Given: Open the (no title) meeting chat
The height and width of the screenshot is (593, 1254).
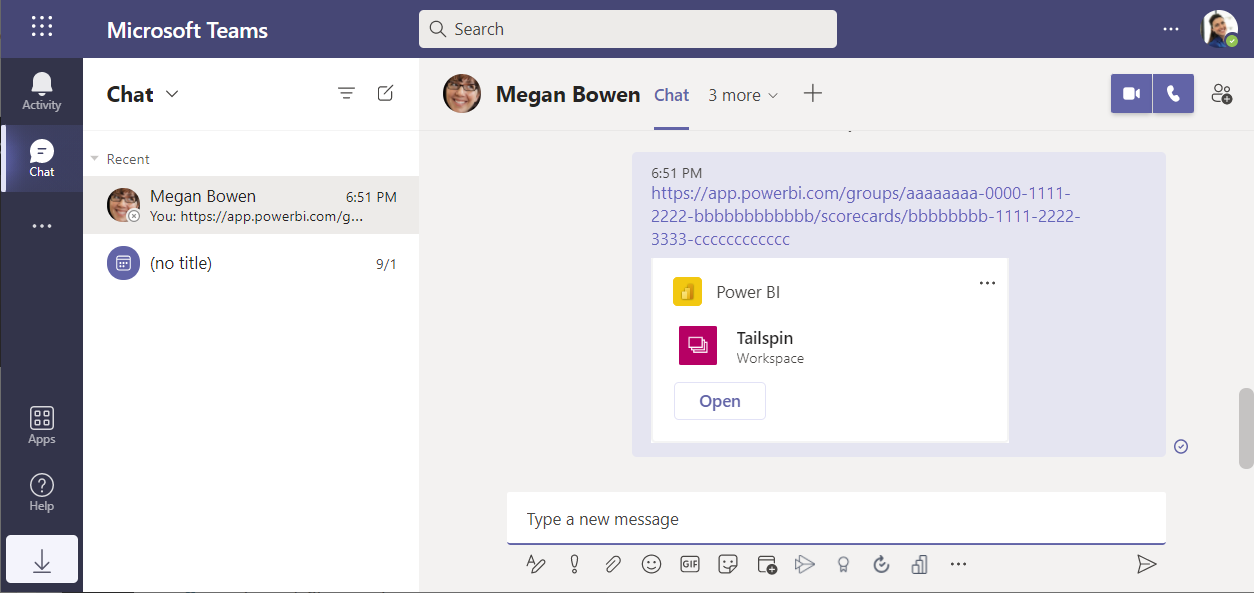Looking at the screenshot, I should point(251,263).
